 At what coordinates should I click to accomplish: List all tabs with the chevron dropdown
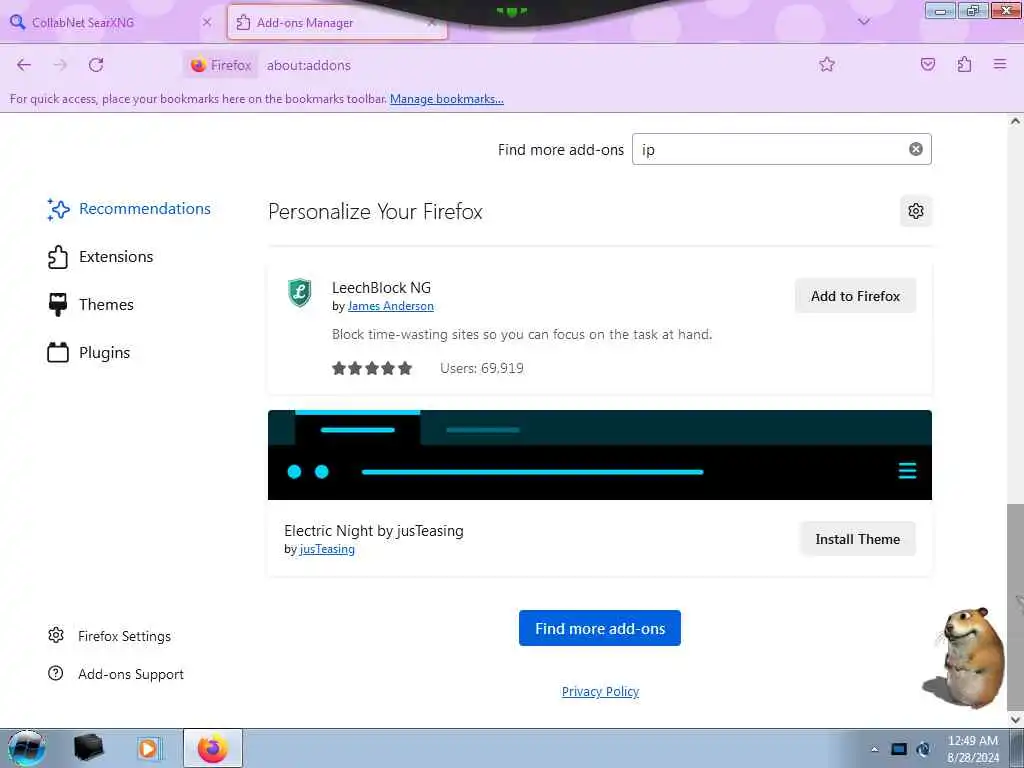863,22
